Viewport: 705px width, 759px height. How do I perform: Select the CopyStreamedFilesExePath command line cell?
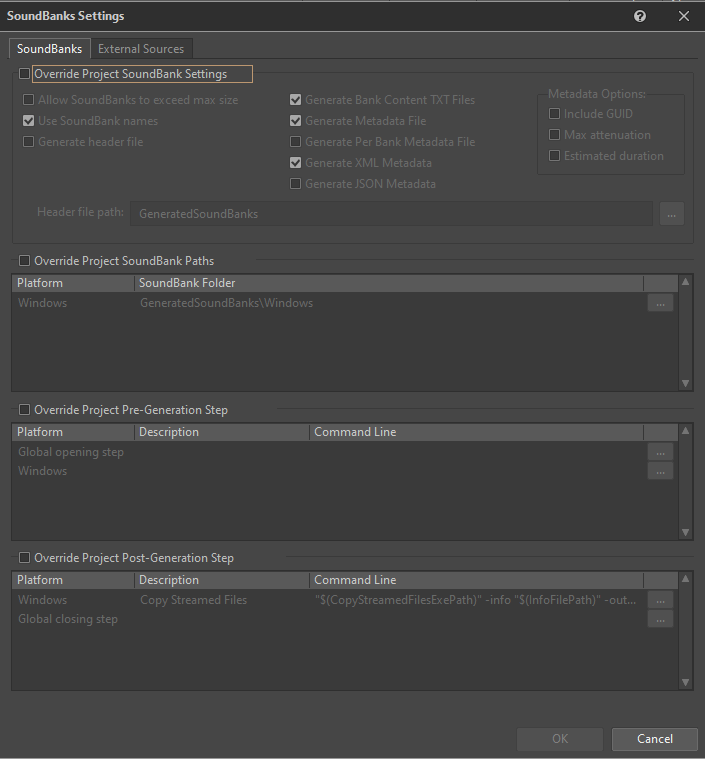[x=475, y=600]
